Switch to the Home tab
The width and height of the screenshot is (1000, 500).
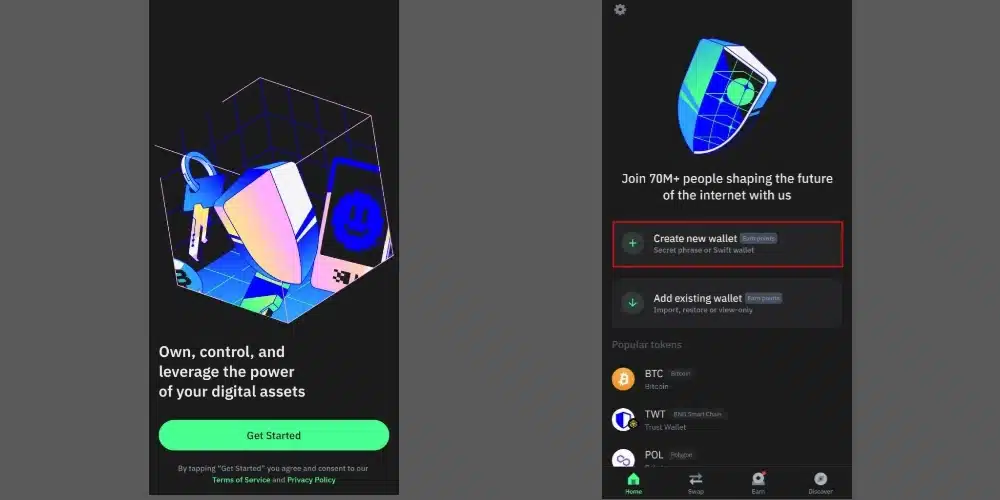[x=633, y=483]
